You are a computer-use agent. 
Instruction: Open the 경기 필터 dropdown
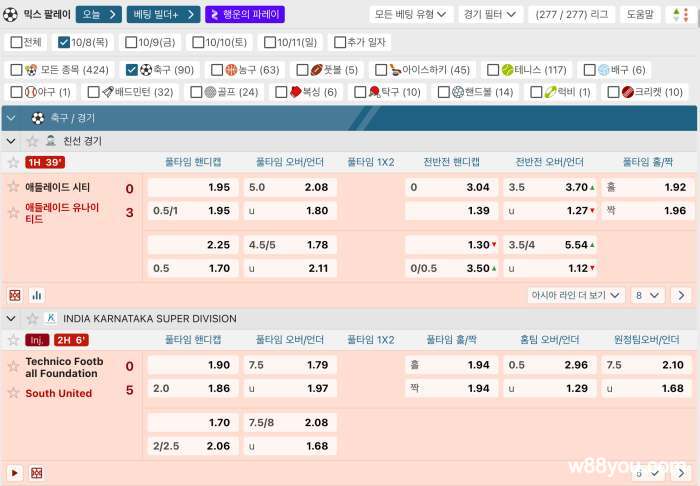point(490,15)
